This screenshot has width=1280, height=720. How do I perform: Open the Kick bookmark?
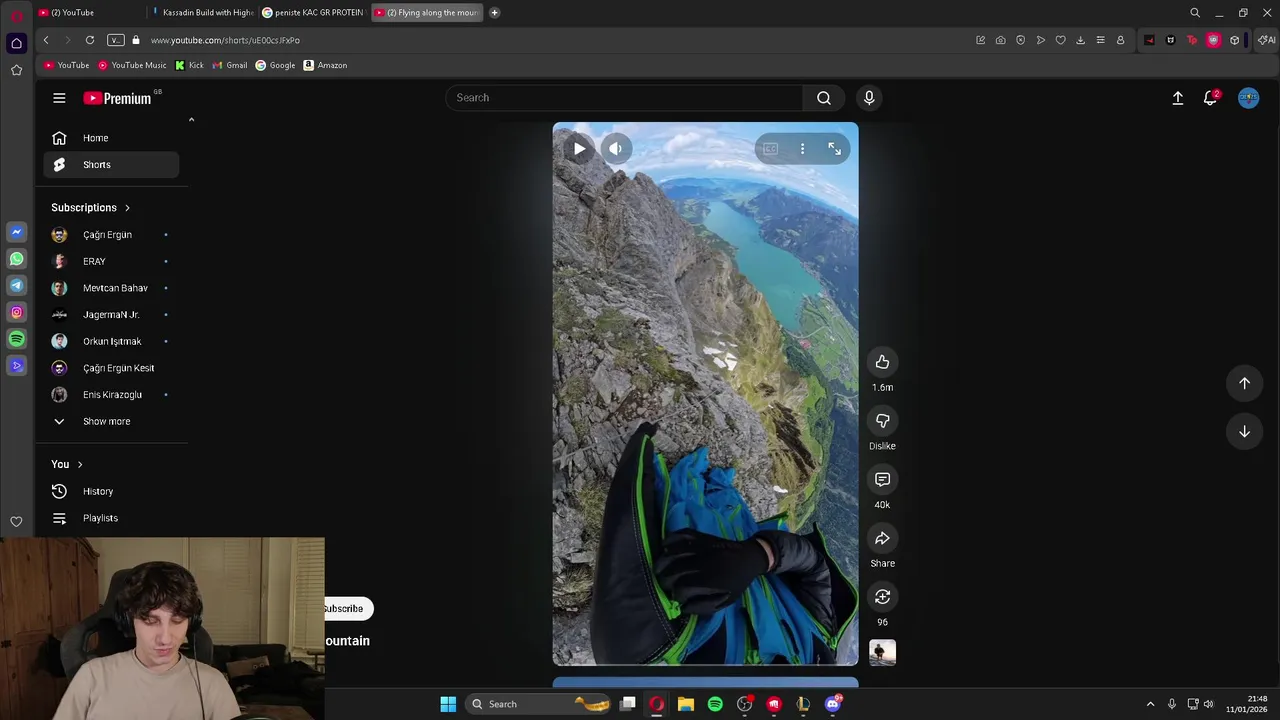[189, 65]
